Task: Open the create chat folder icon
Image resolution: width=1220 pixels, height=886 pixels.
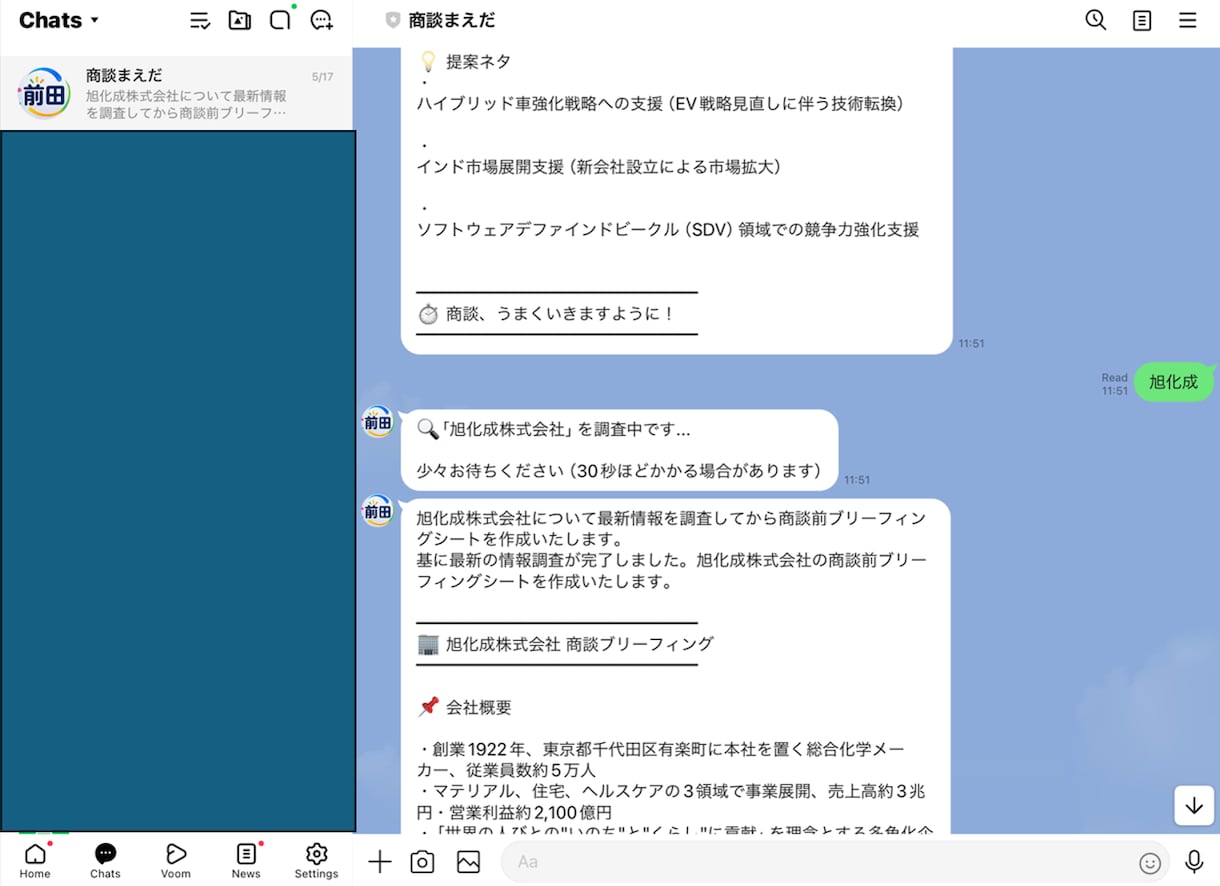Action: 240,20
